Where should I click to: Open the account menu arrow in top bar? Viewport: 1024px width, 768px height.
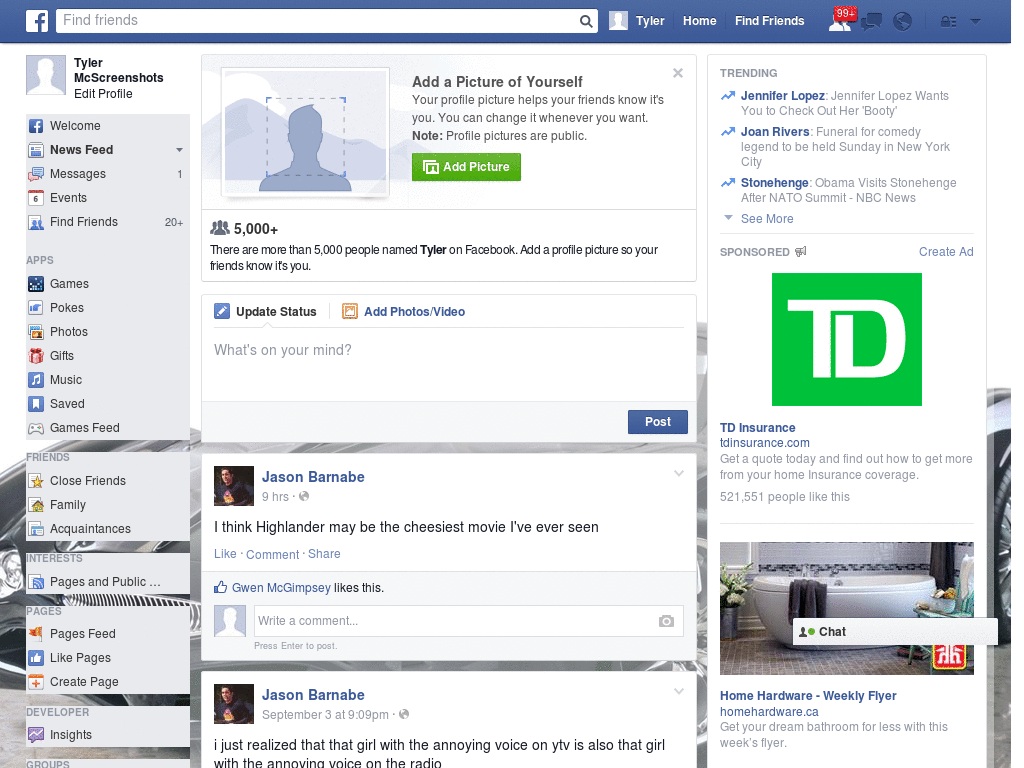click(976, 22)
